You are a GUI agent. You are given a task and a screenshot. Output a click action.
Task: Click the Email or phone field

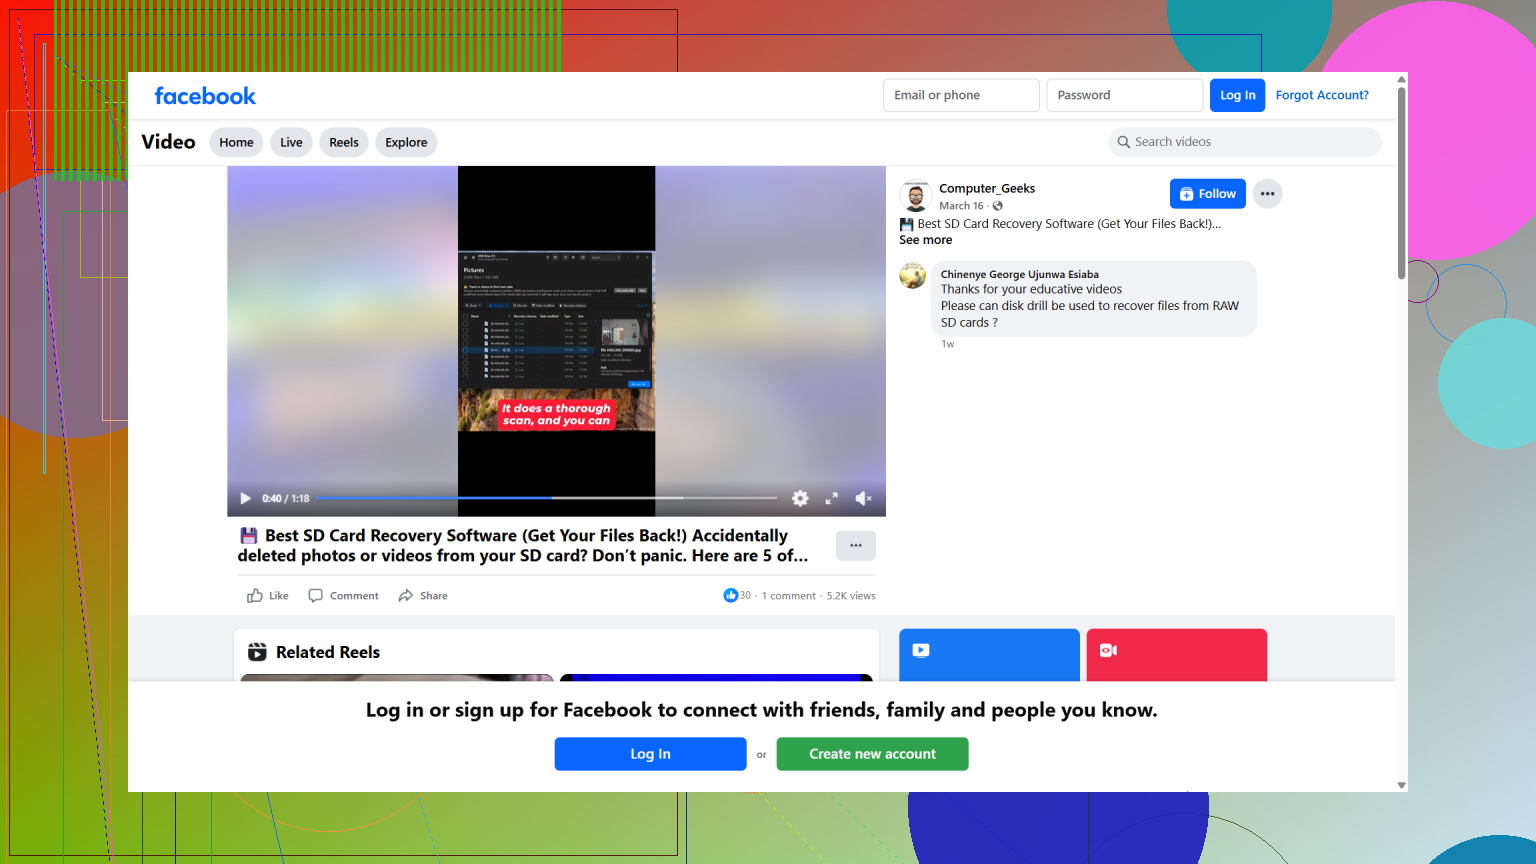point(961,95)
